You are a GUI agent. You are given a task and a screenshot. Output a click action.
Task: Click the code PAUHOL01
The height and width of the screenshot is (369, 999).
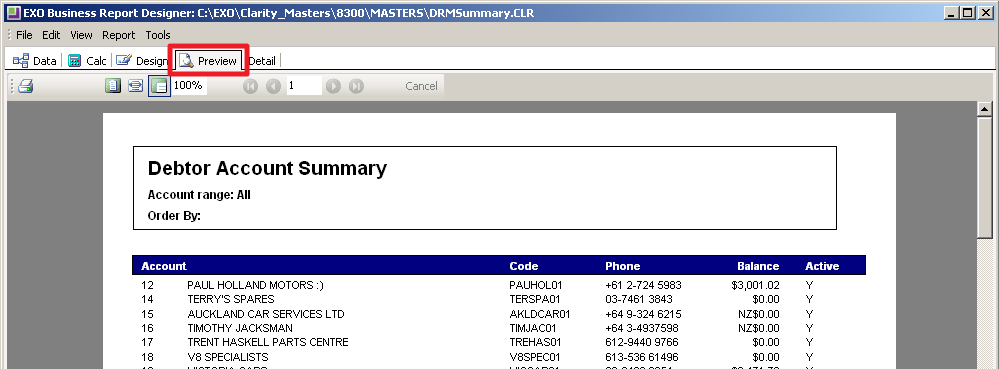click(535, 285)
